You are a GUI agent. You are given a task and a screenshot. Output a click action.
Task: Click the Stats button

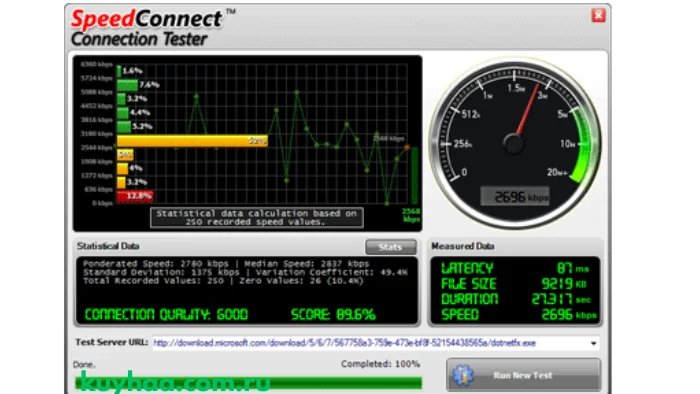tap(391, 247)
